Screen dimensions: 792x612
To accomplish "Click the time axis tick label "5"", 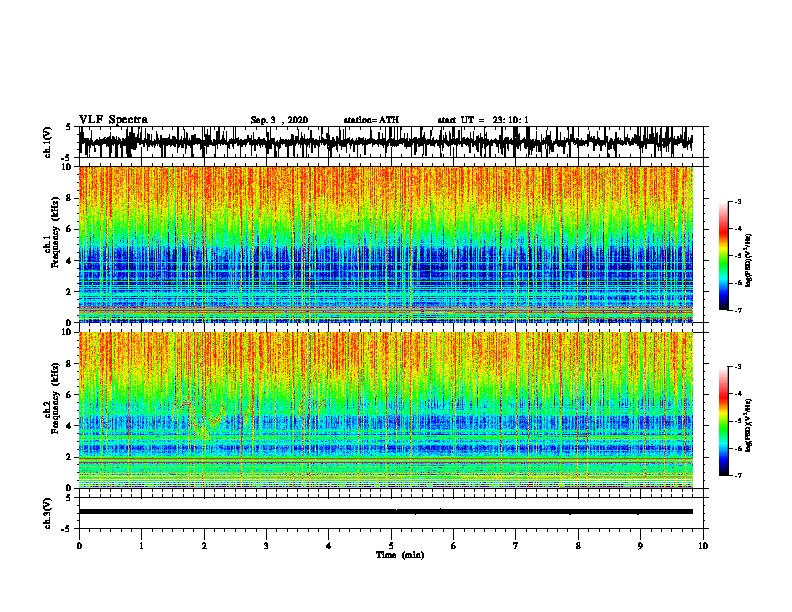I will click(391, 546).
